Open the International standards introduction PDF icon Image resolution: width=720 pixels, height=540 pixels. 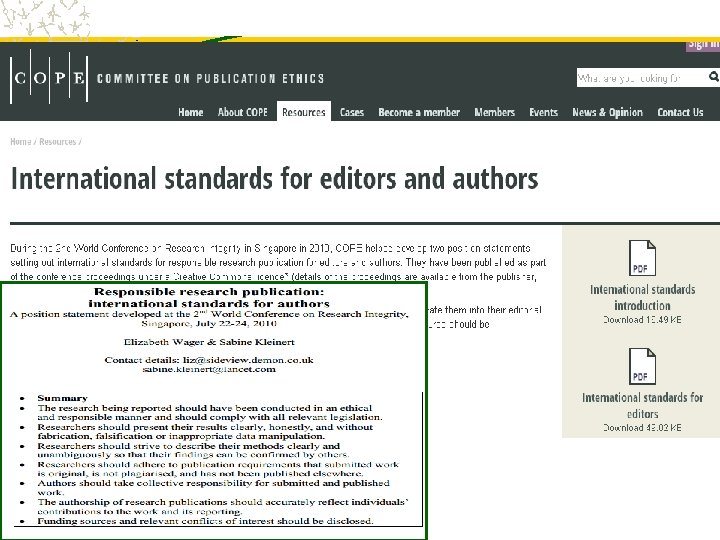coord(642,258)
